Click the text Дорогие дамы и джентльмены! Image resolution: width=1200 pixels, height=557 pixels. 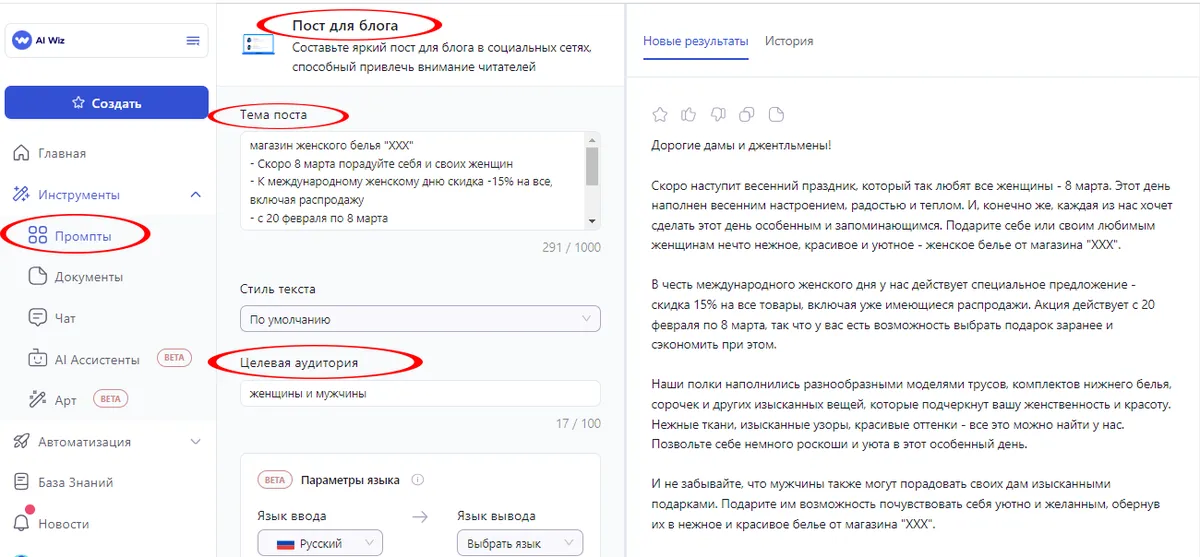click(x=740, y=145)
